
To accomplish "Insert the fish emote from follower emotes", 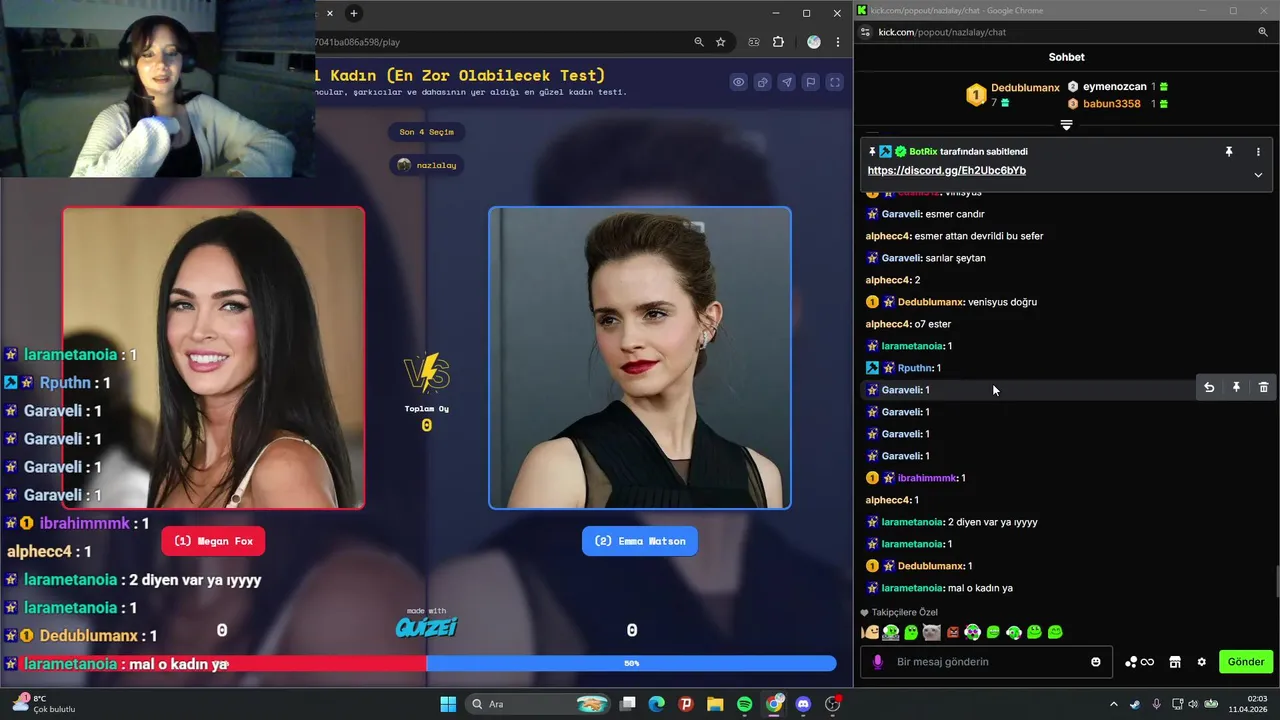I will pos(870,632).
